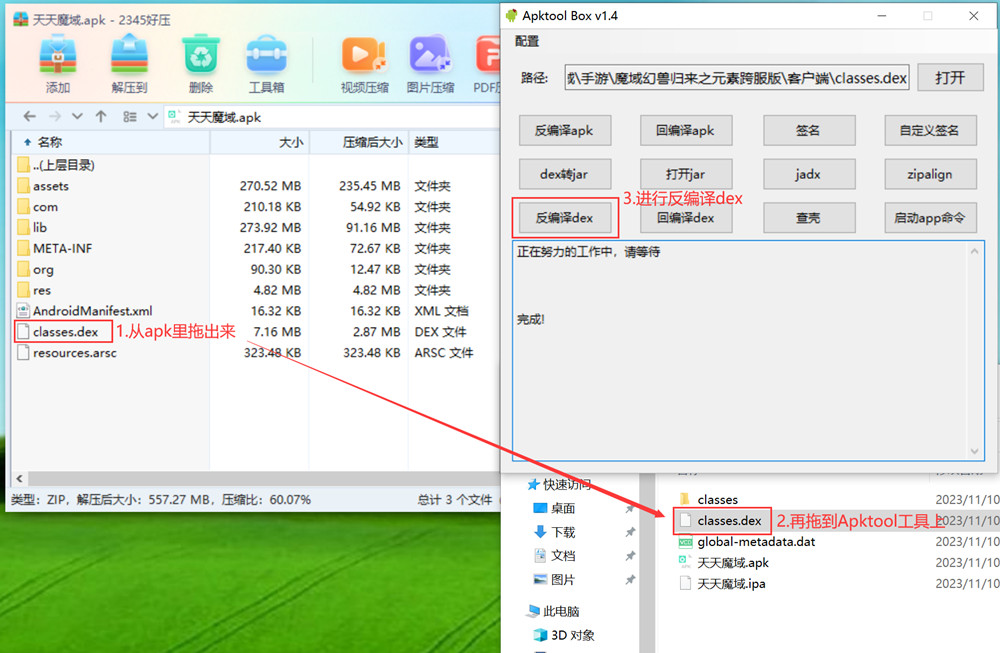This screenshot has width=1000, height=653.
Task: Click the 自定义签名 button
Action: click(930, 131)
